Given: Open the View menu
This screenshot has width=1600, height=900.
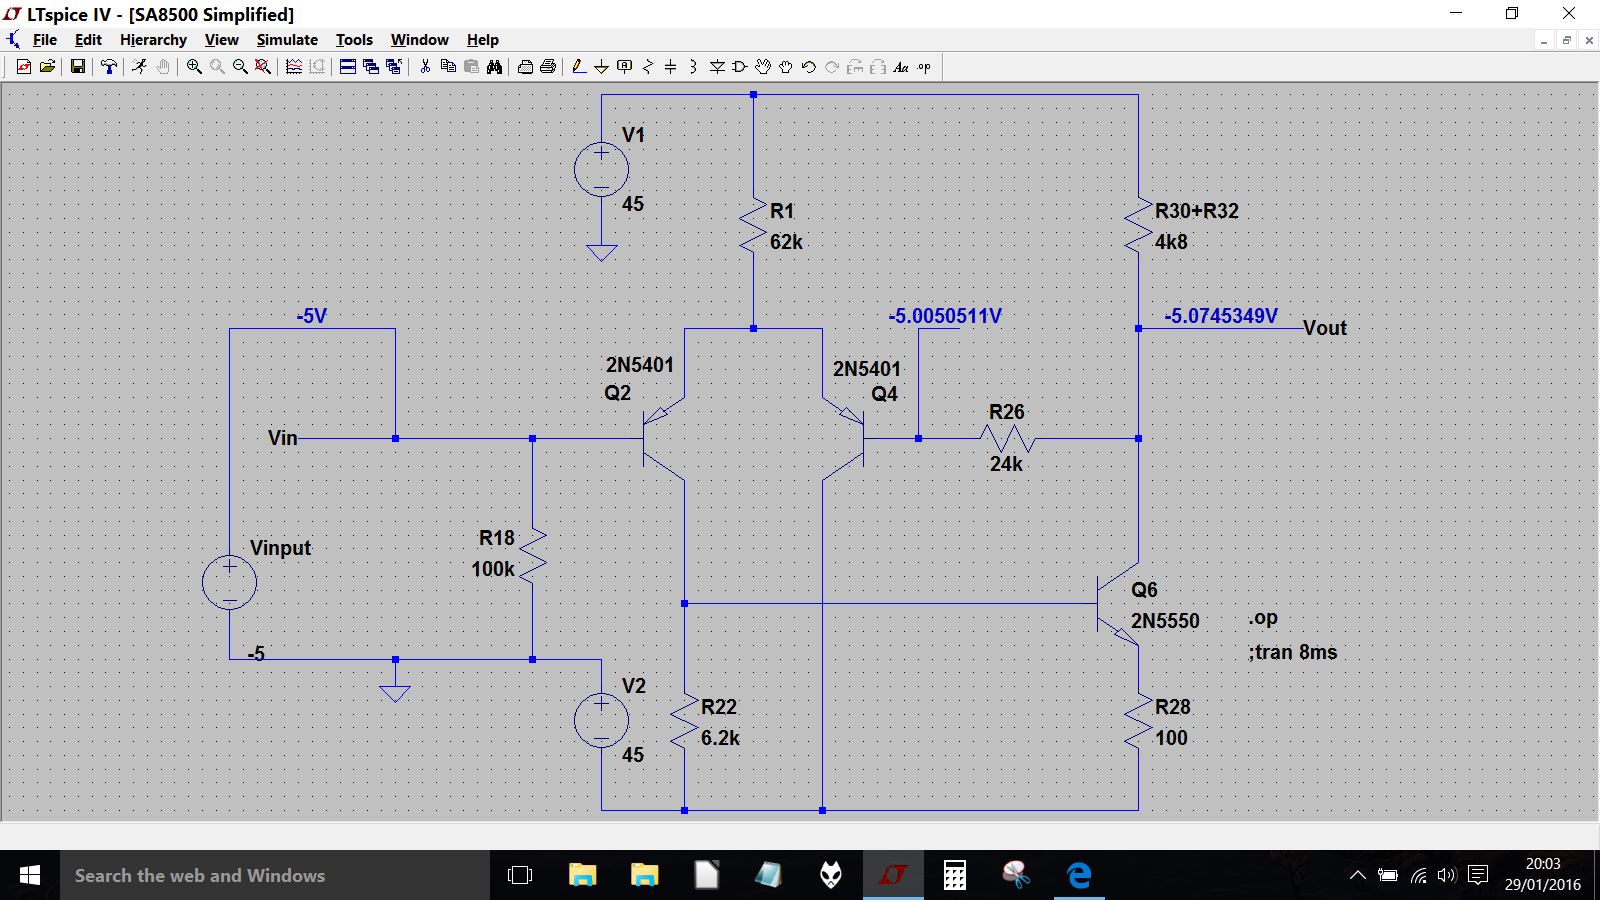Looking at the screenshot, I should tap(221, 40).
